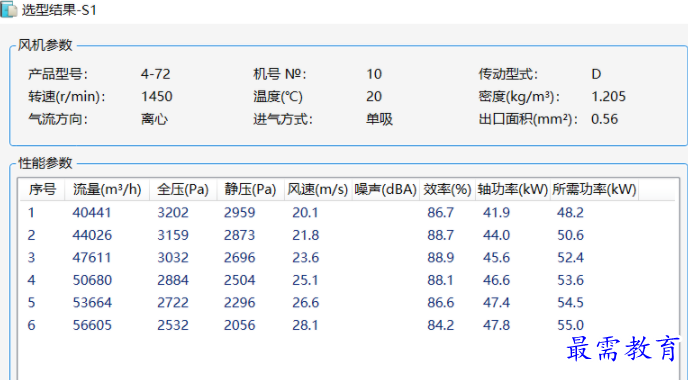The image size is (688, 380).
Task: Click required power value 52.4
Action: [x=570, y=258]
